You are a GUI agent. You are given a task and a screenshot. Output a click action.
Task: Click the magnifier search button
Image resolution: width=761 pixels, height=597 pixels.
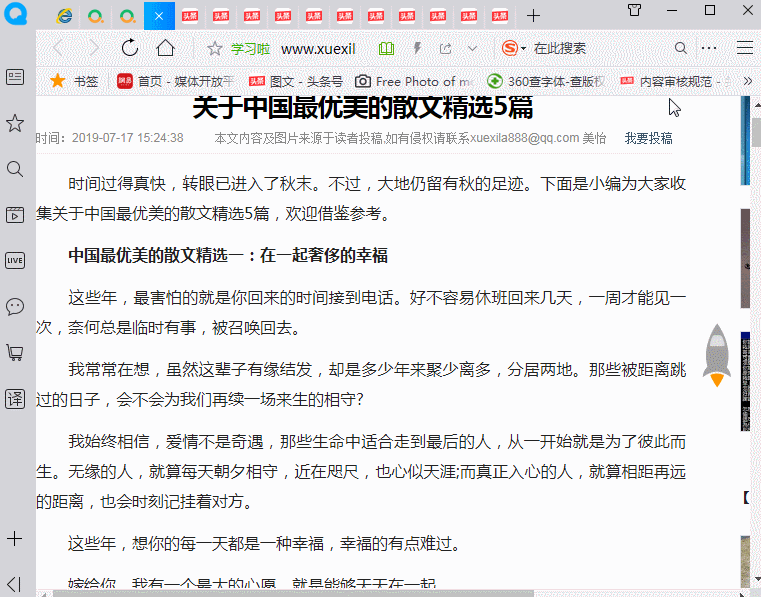tap(681, 48)
